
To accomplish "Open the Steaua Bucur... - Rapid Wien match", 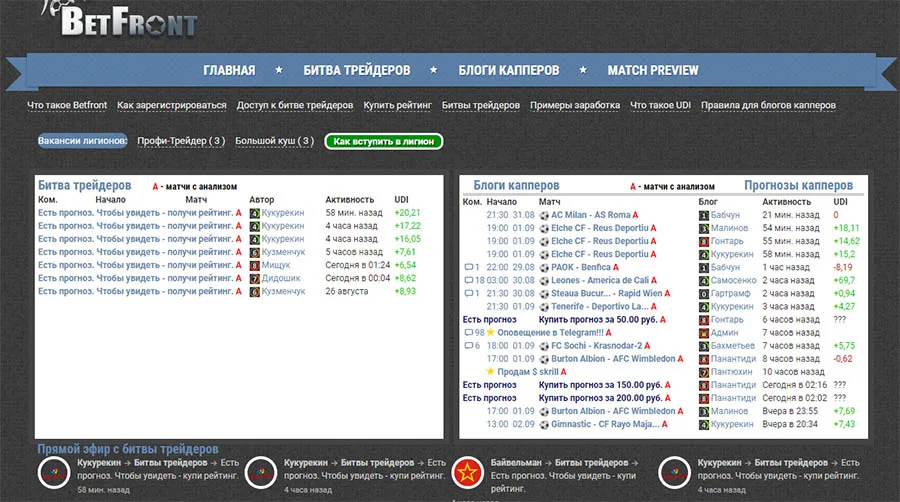I will [607, 293].
